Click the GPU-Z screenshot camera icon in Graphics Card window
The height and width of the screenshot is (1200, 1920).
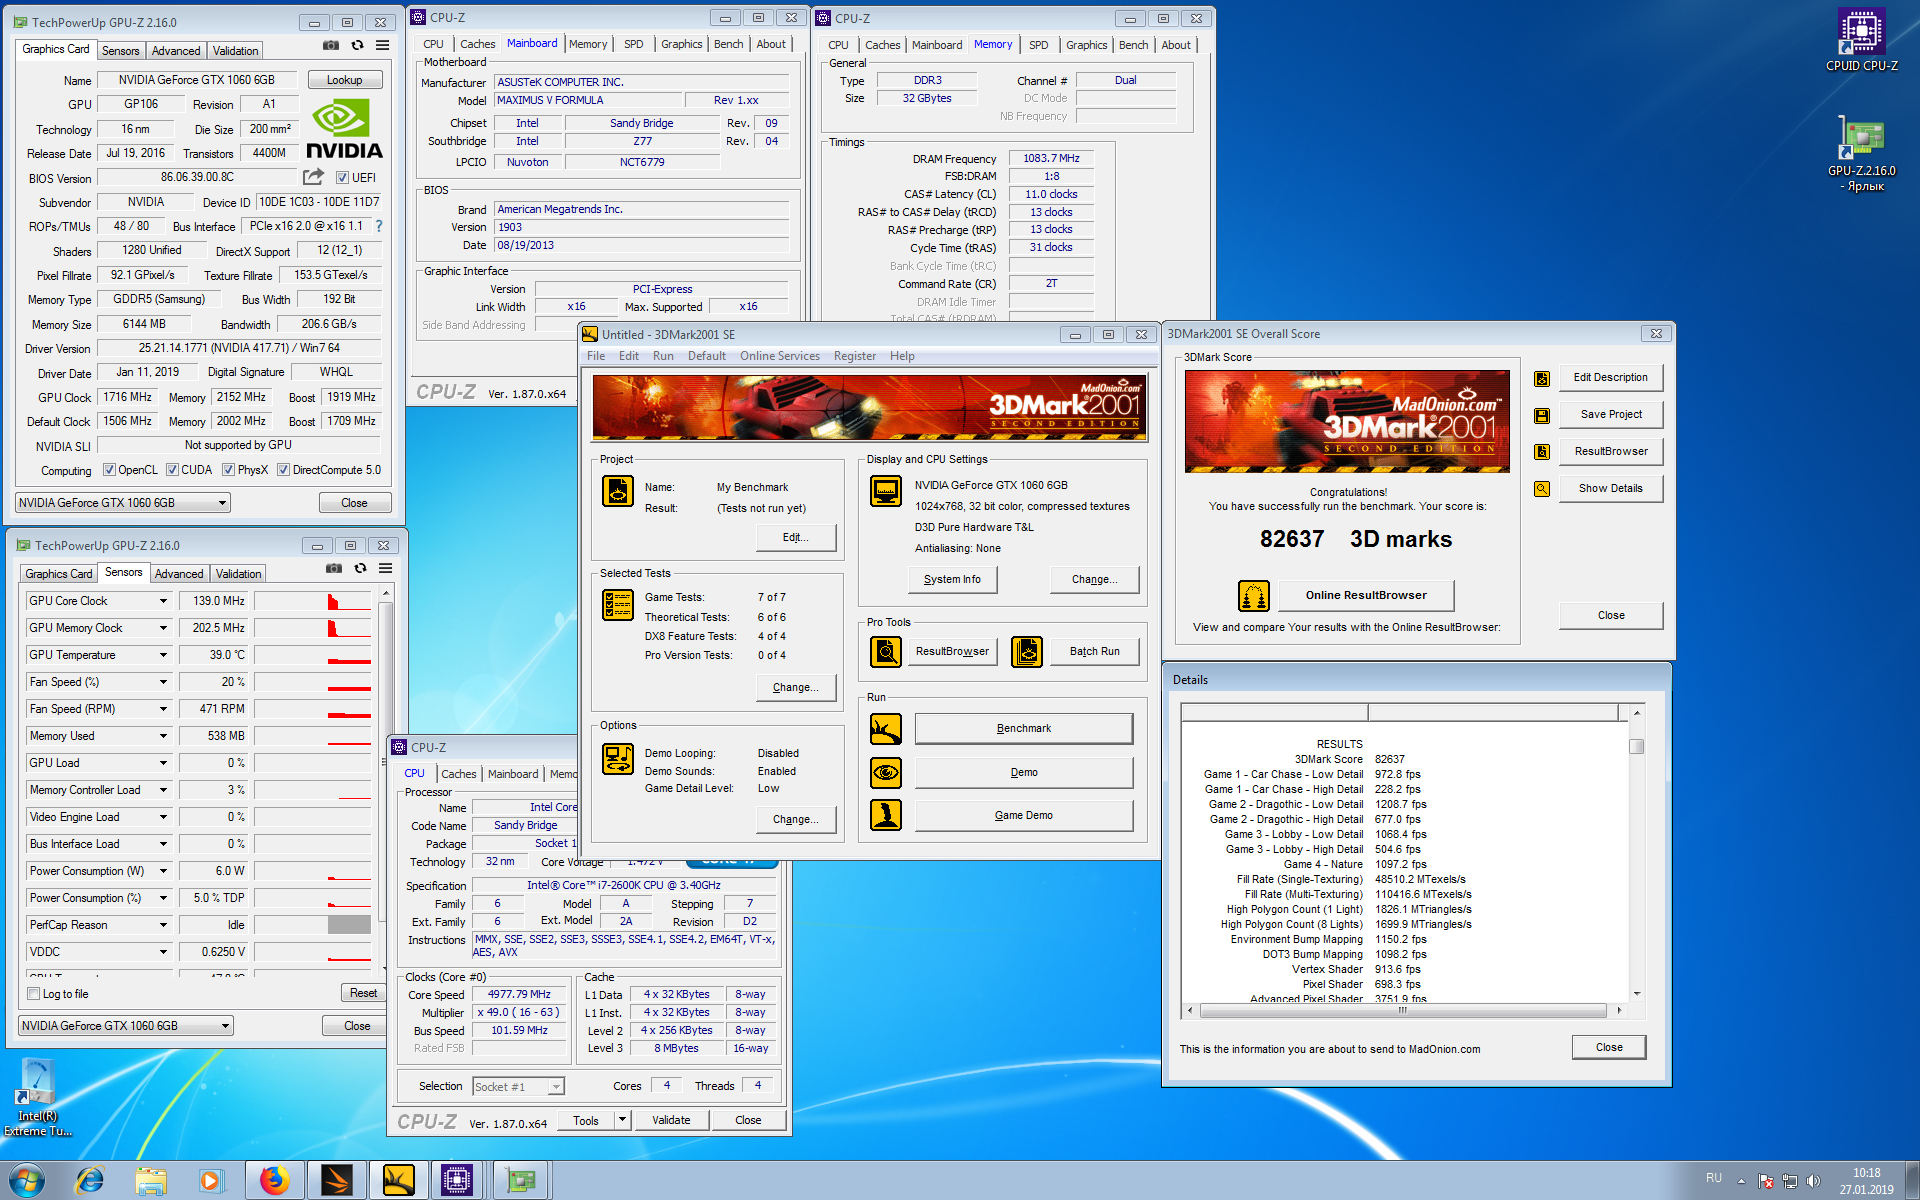point(331,46)
